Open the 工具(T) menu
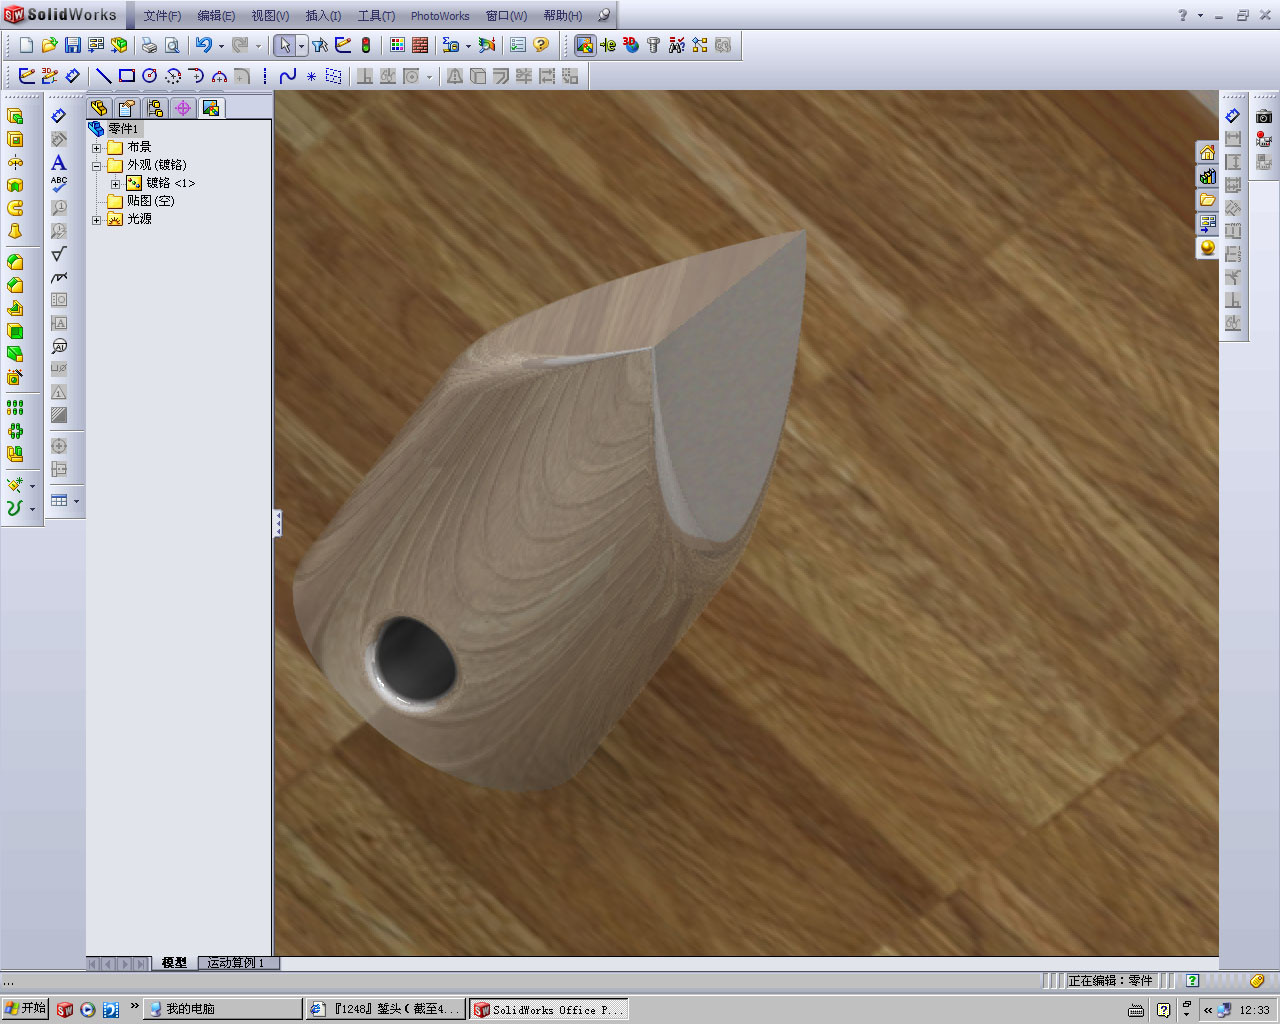 [x=376, y=16]
